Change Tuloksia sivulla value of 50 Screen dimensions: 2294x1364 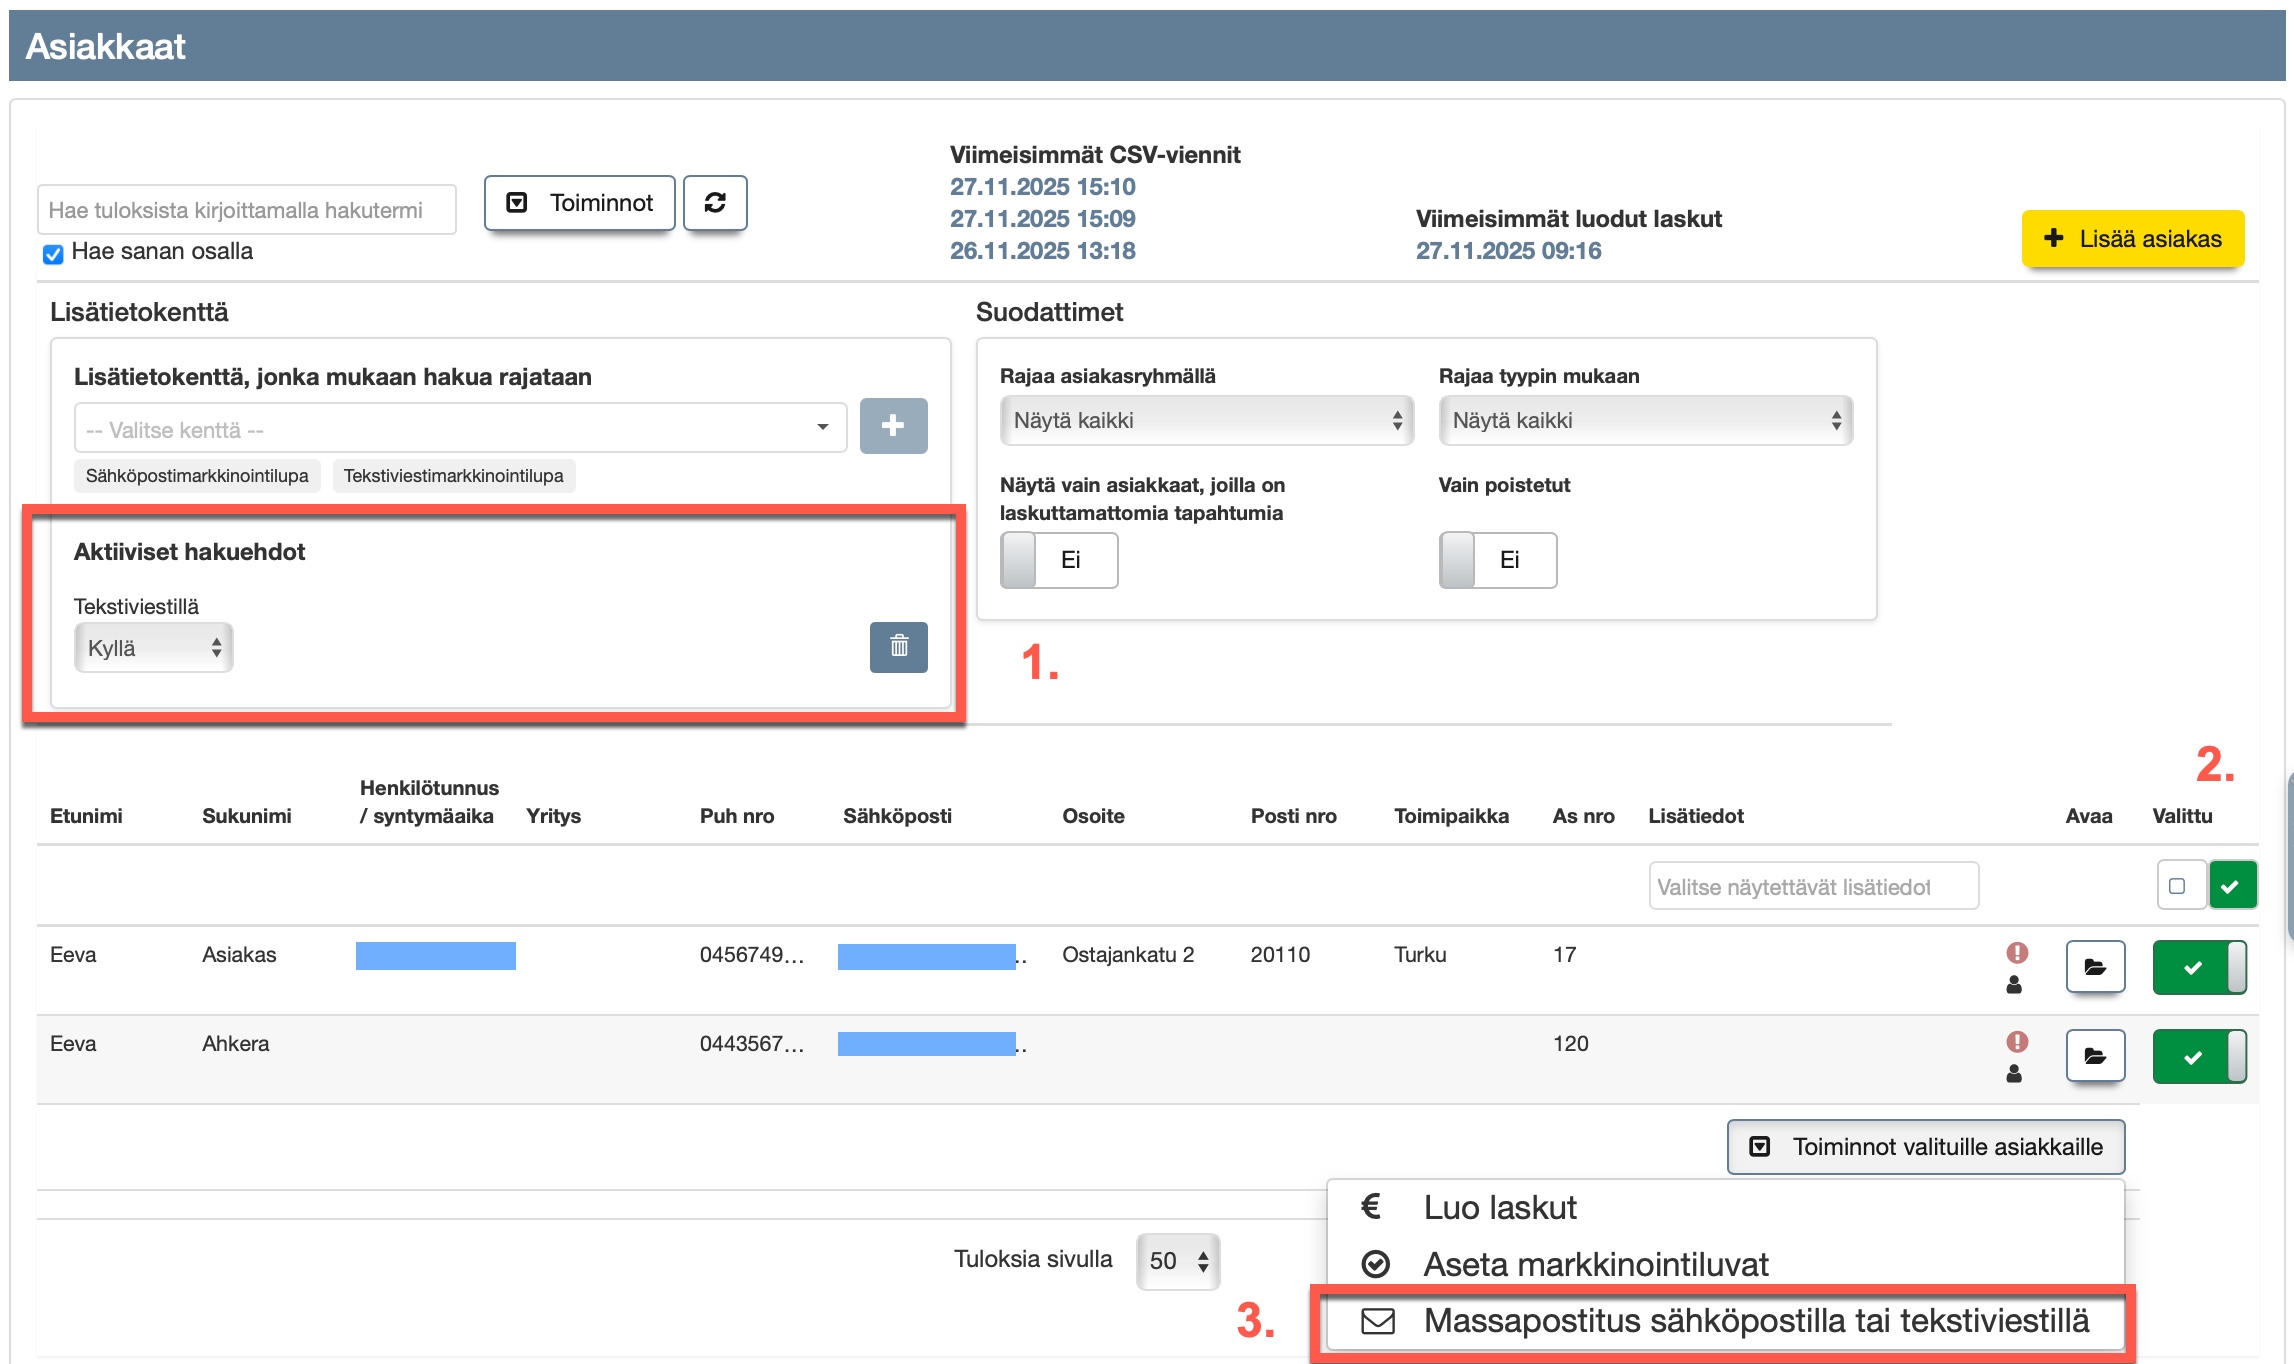pyautogui.click(x=1177, y=1261)
